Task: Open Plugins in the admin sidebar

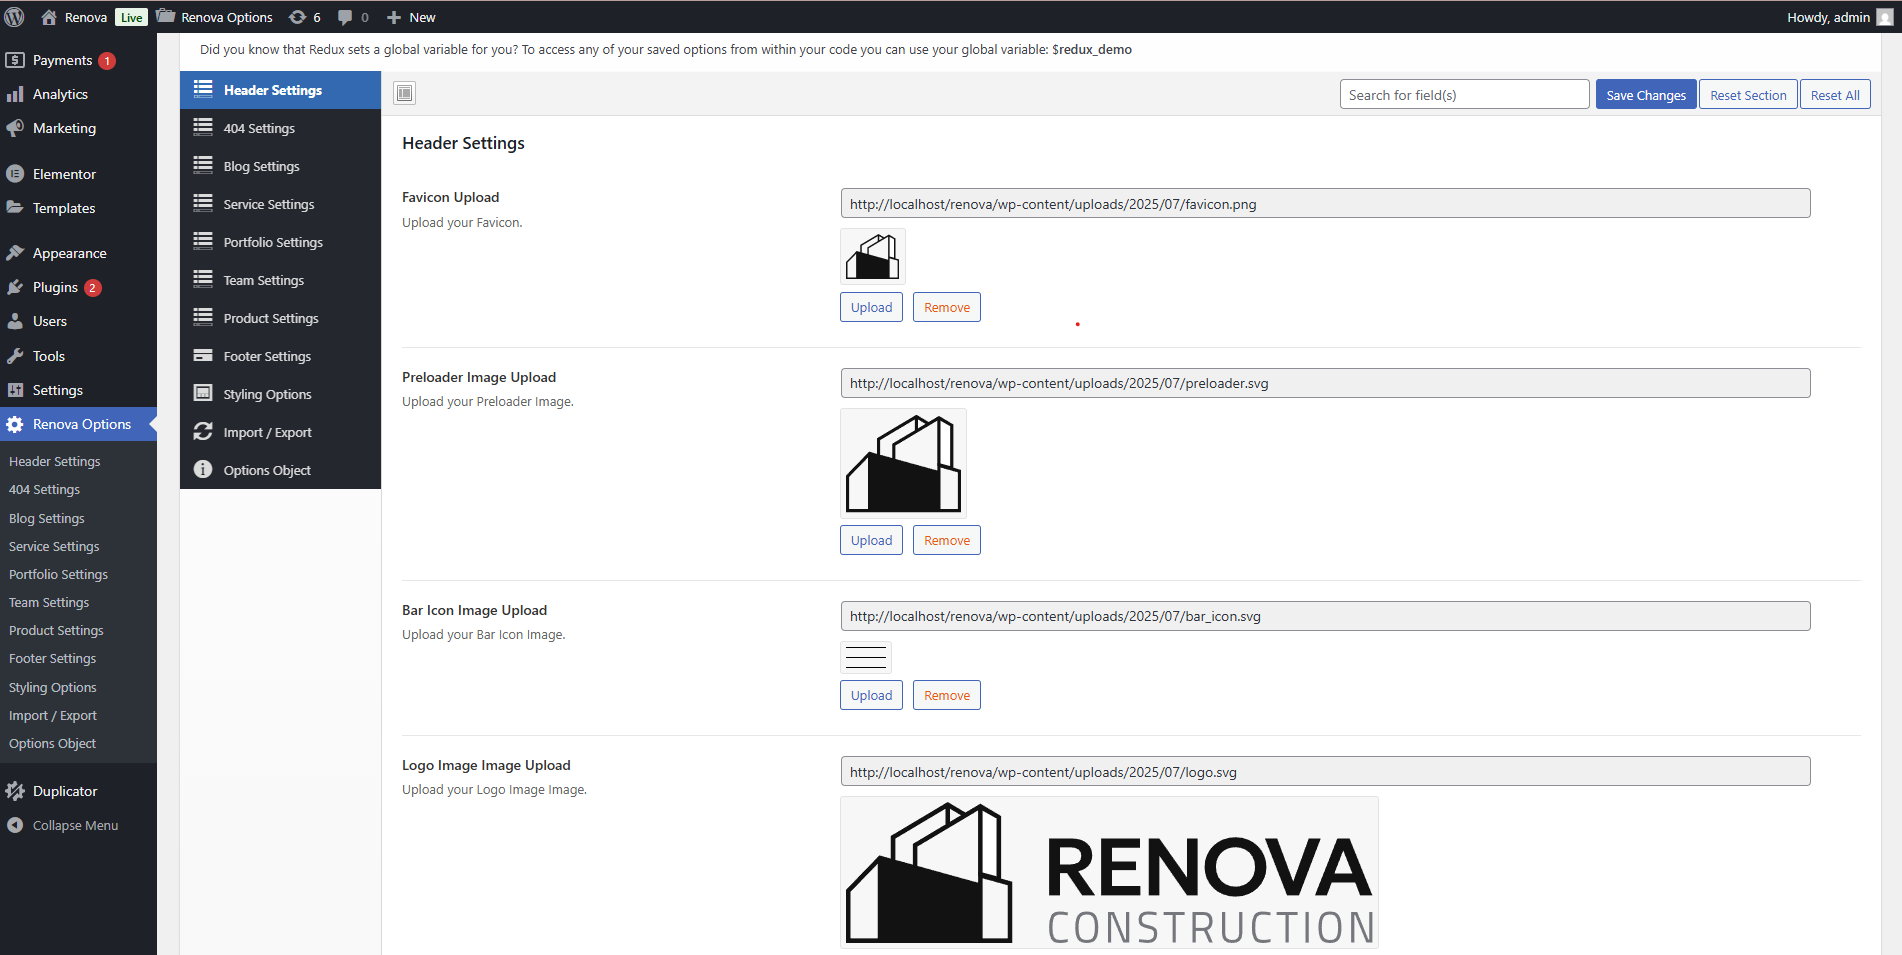Action: [55, 288]
